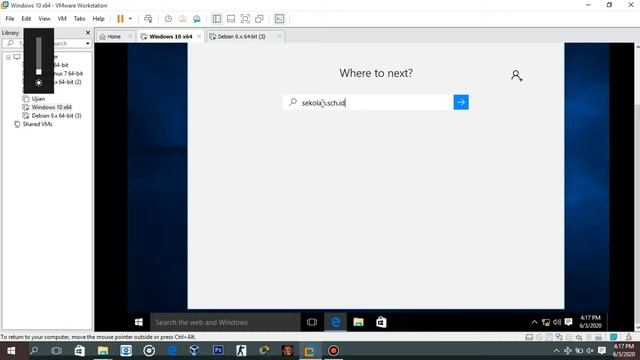Viewport: 640px width, 360px height.
Task: Suspend the VM with the pause icon
Action: [x=120, y=19]
